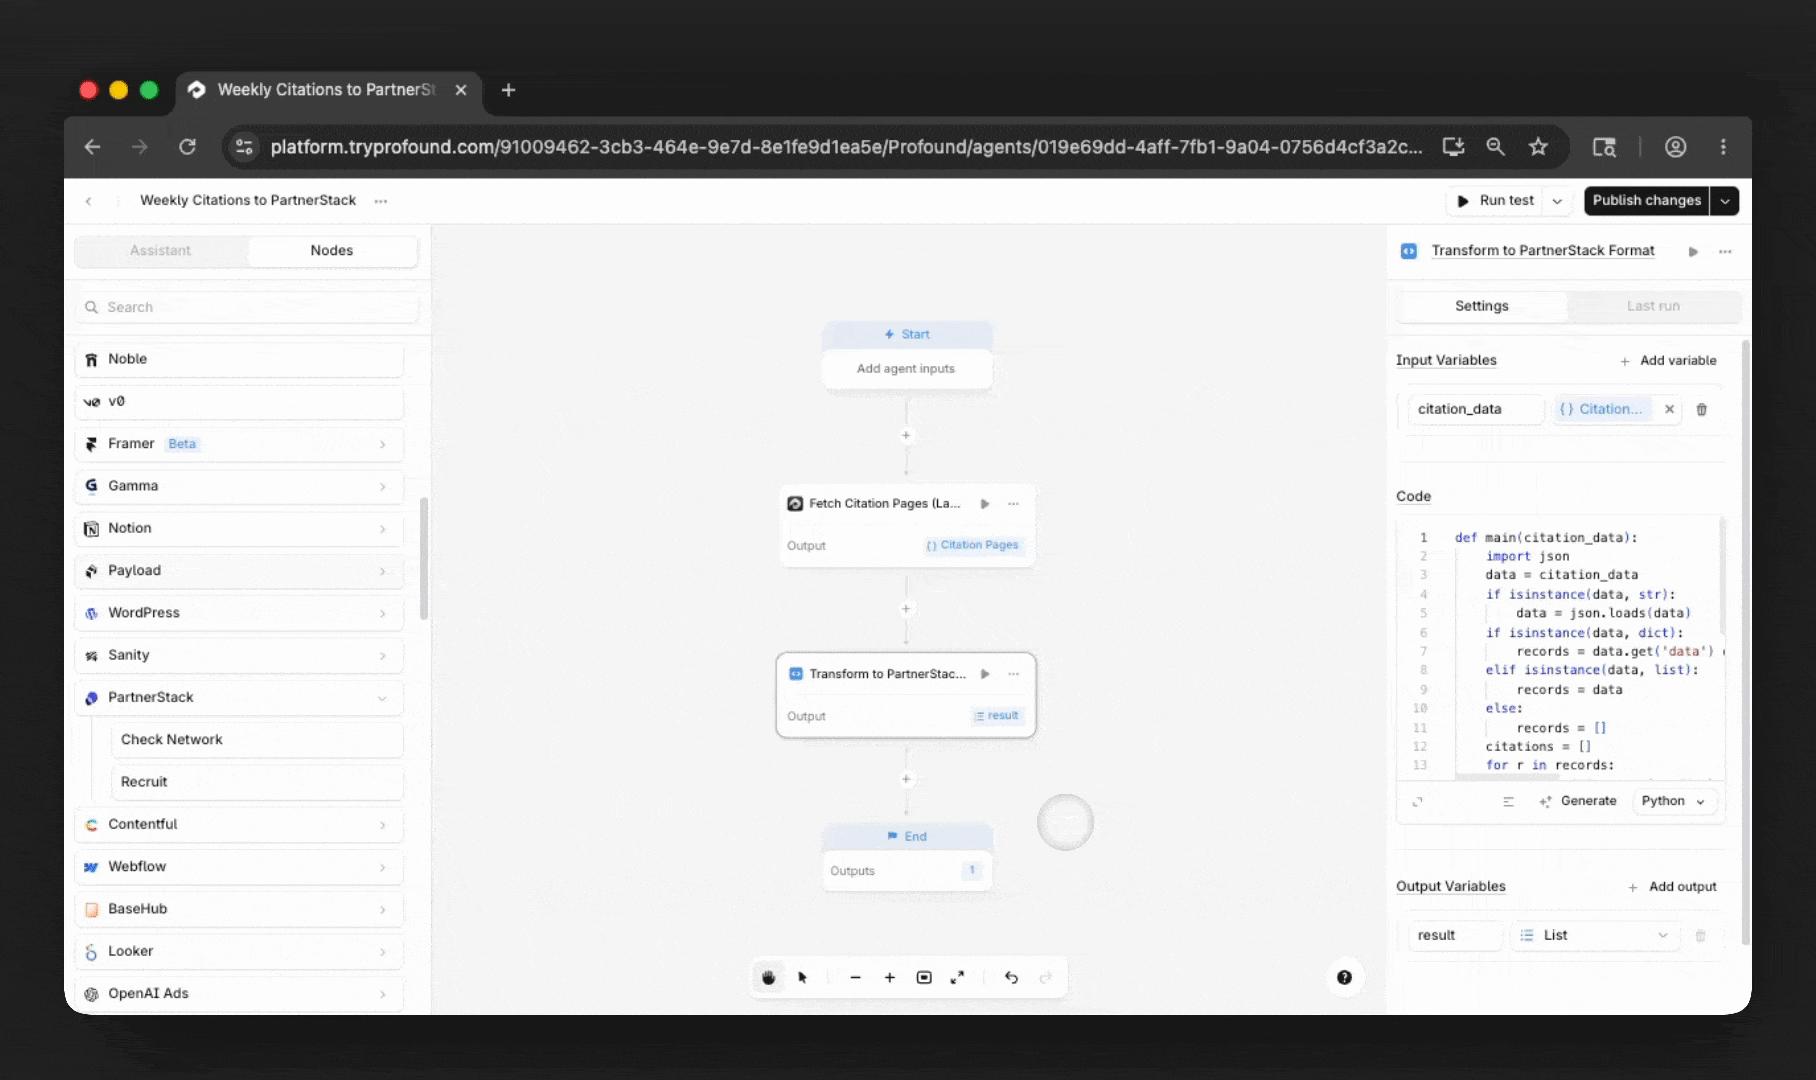Switch to the Settings tab
Image resolution: width=1816 pixels, height=1080 pixels.
click(x=1481, y=306)
